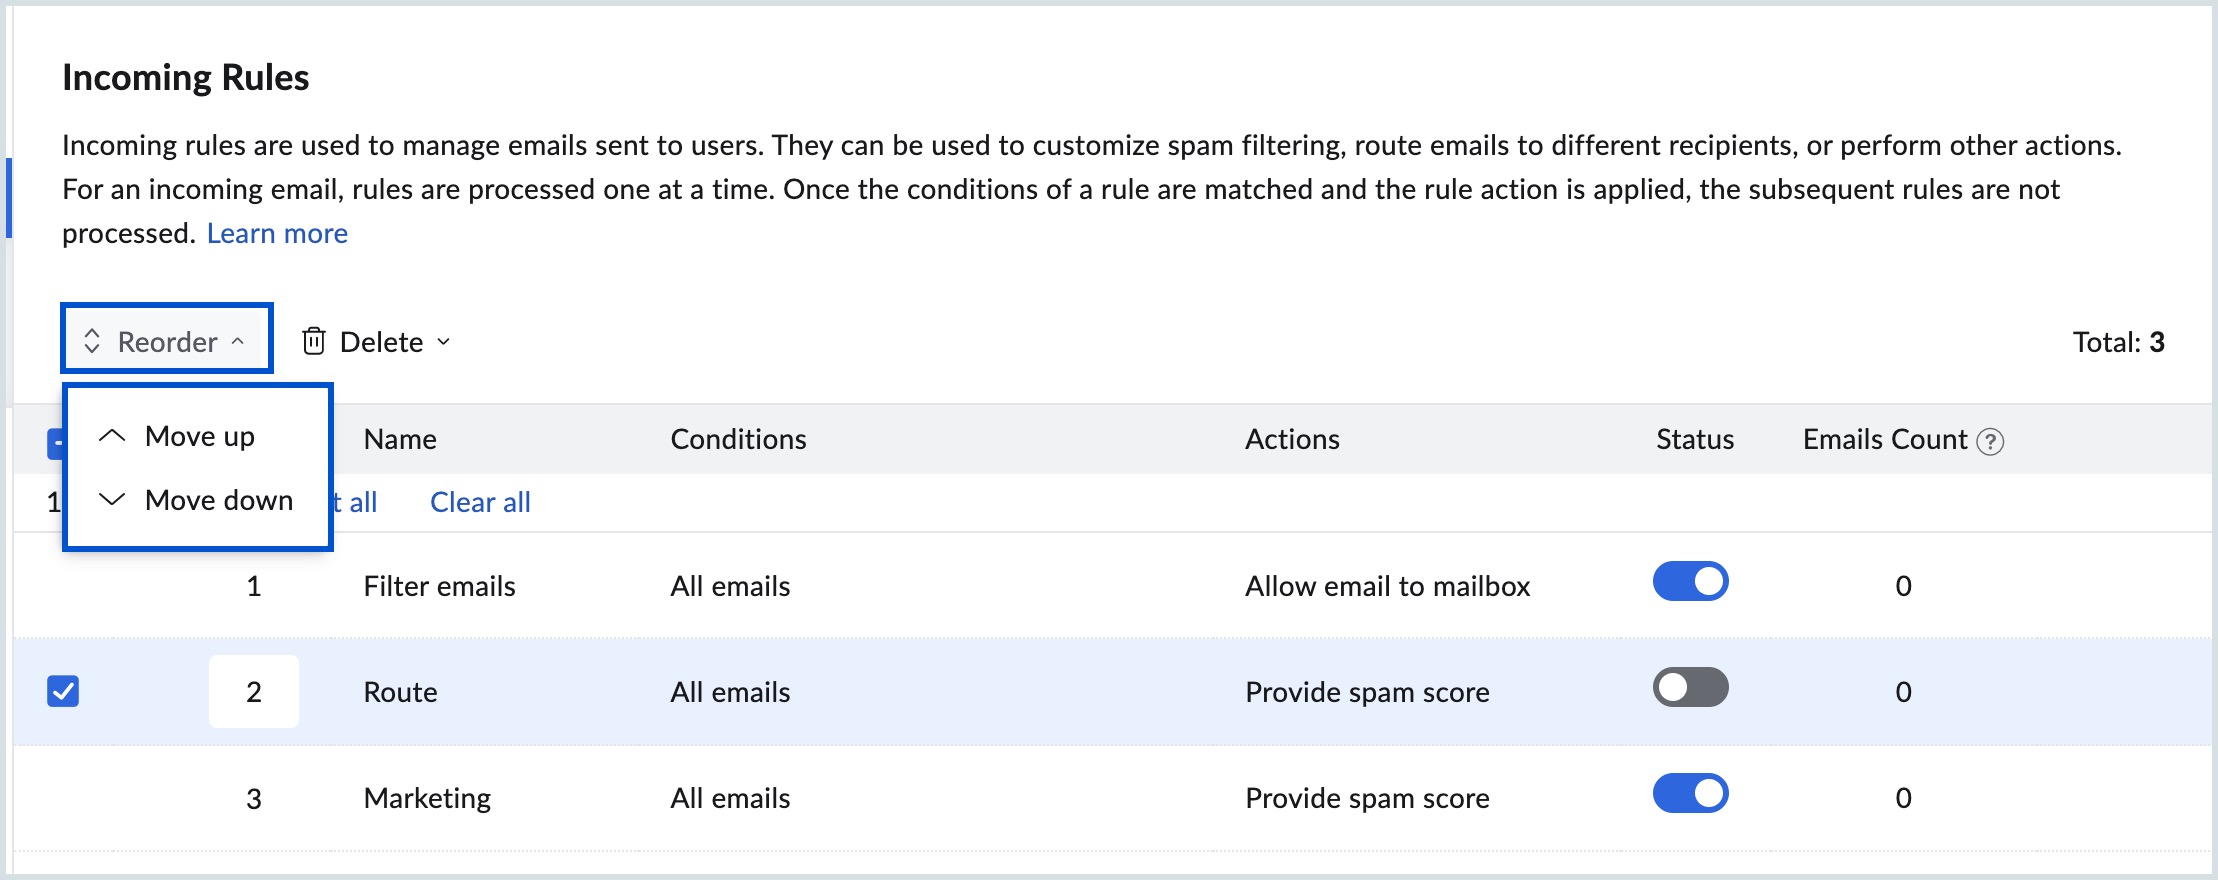Image resolution: width=2218 pixels, height=880 pixels.
Task: Click the Move up chevron icon
Action: coord(112,436)
